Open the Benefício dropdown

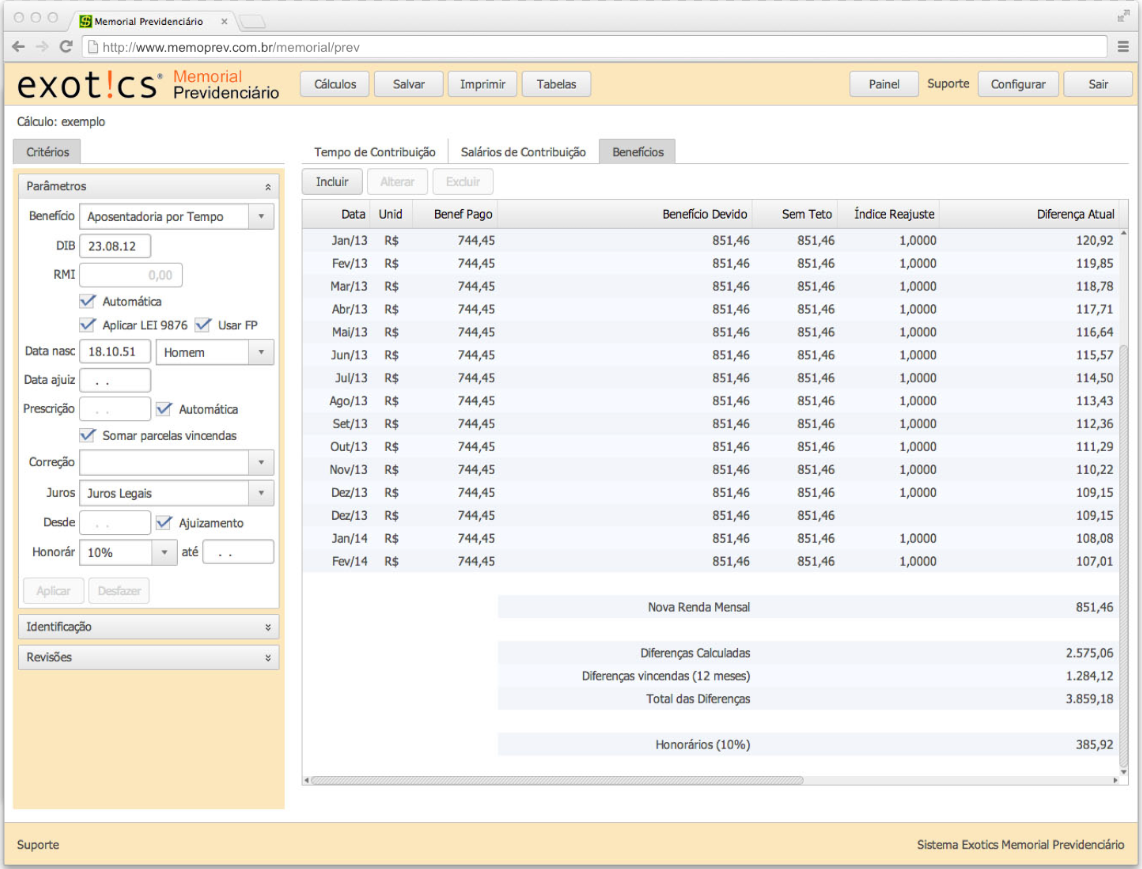[260, 216]
